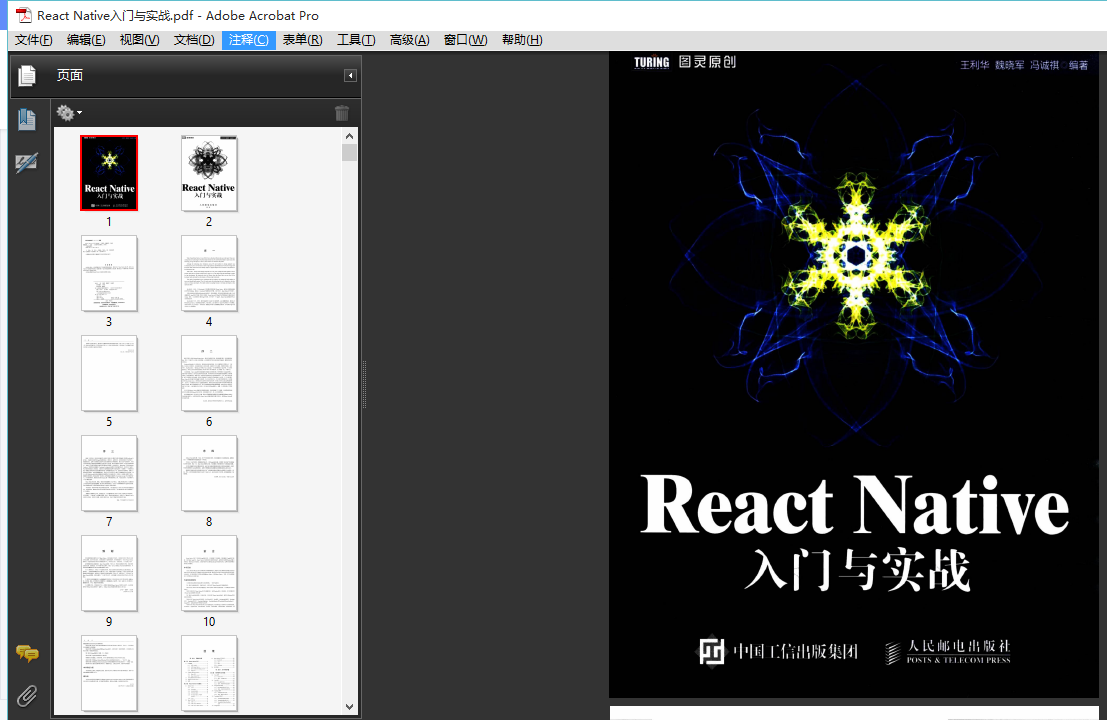Select page 3 thumbnail
The height and width of the screenshot is (720, 1107).
tap(109, 274)
